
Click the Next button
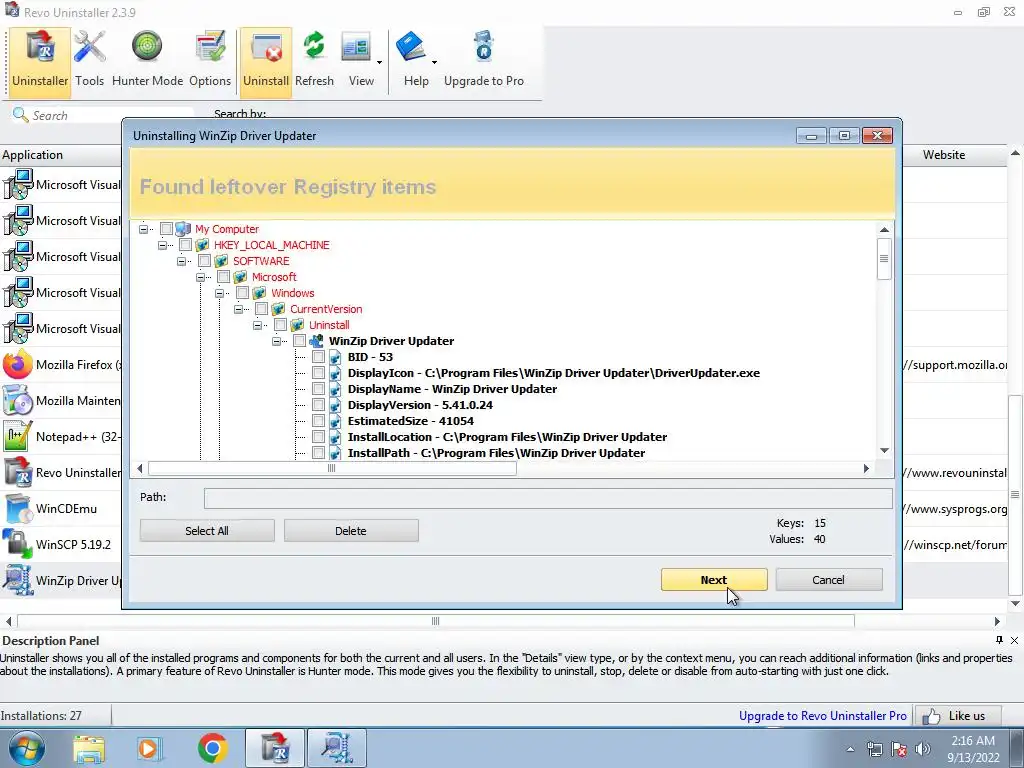pyautogui.click(x=714, y=580)
